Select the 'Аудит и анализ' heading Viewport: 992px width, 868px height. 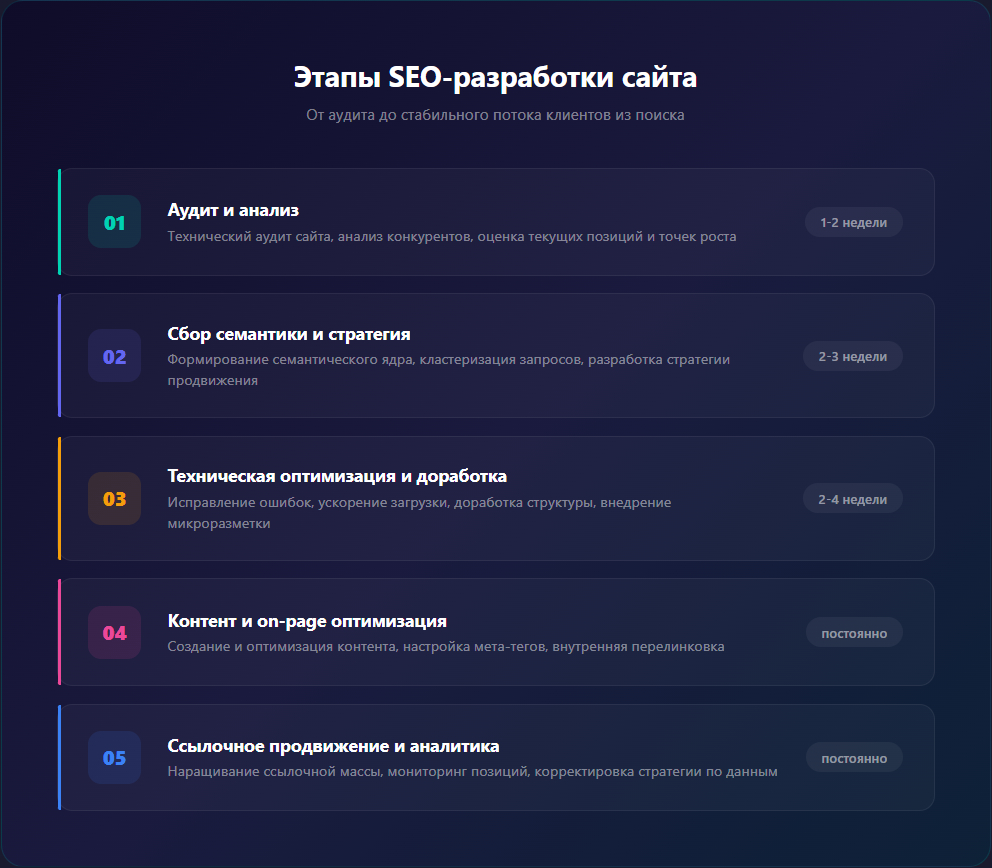(233, 210)
